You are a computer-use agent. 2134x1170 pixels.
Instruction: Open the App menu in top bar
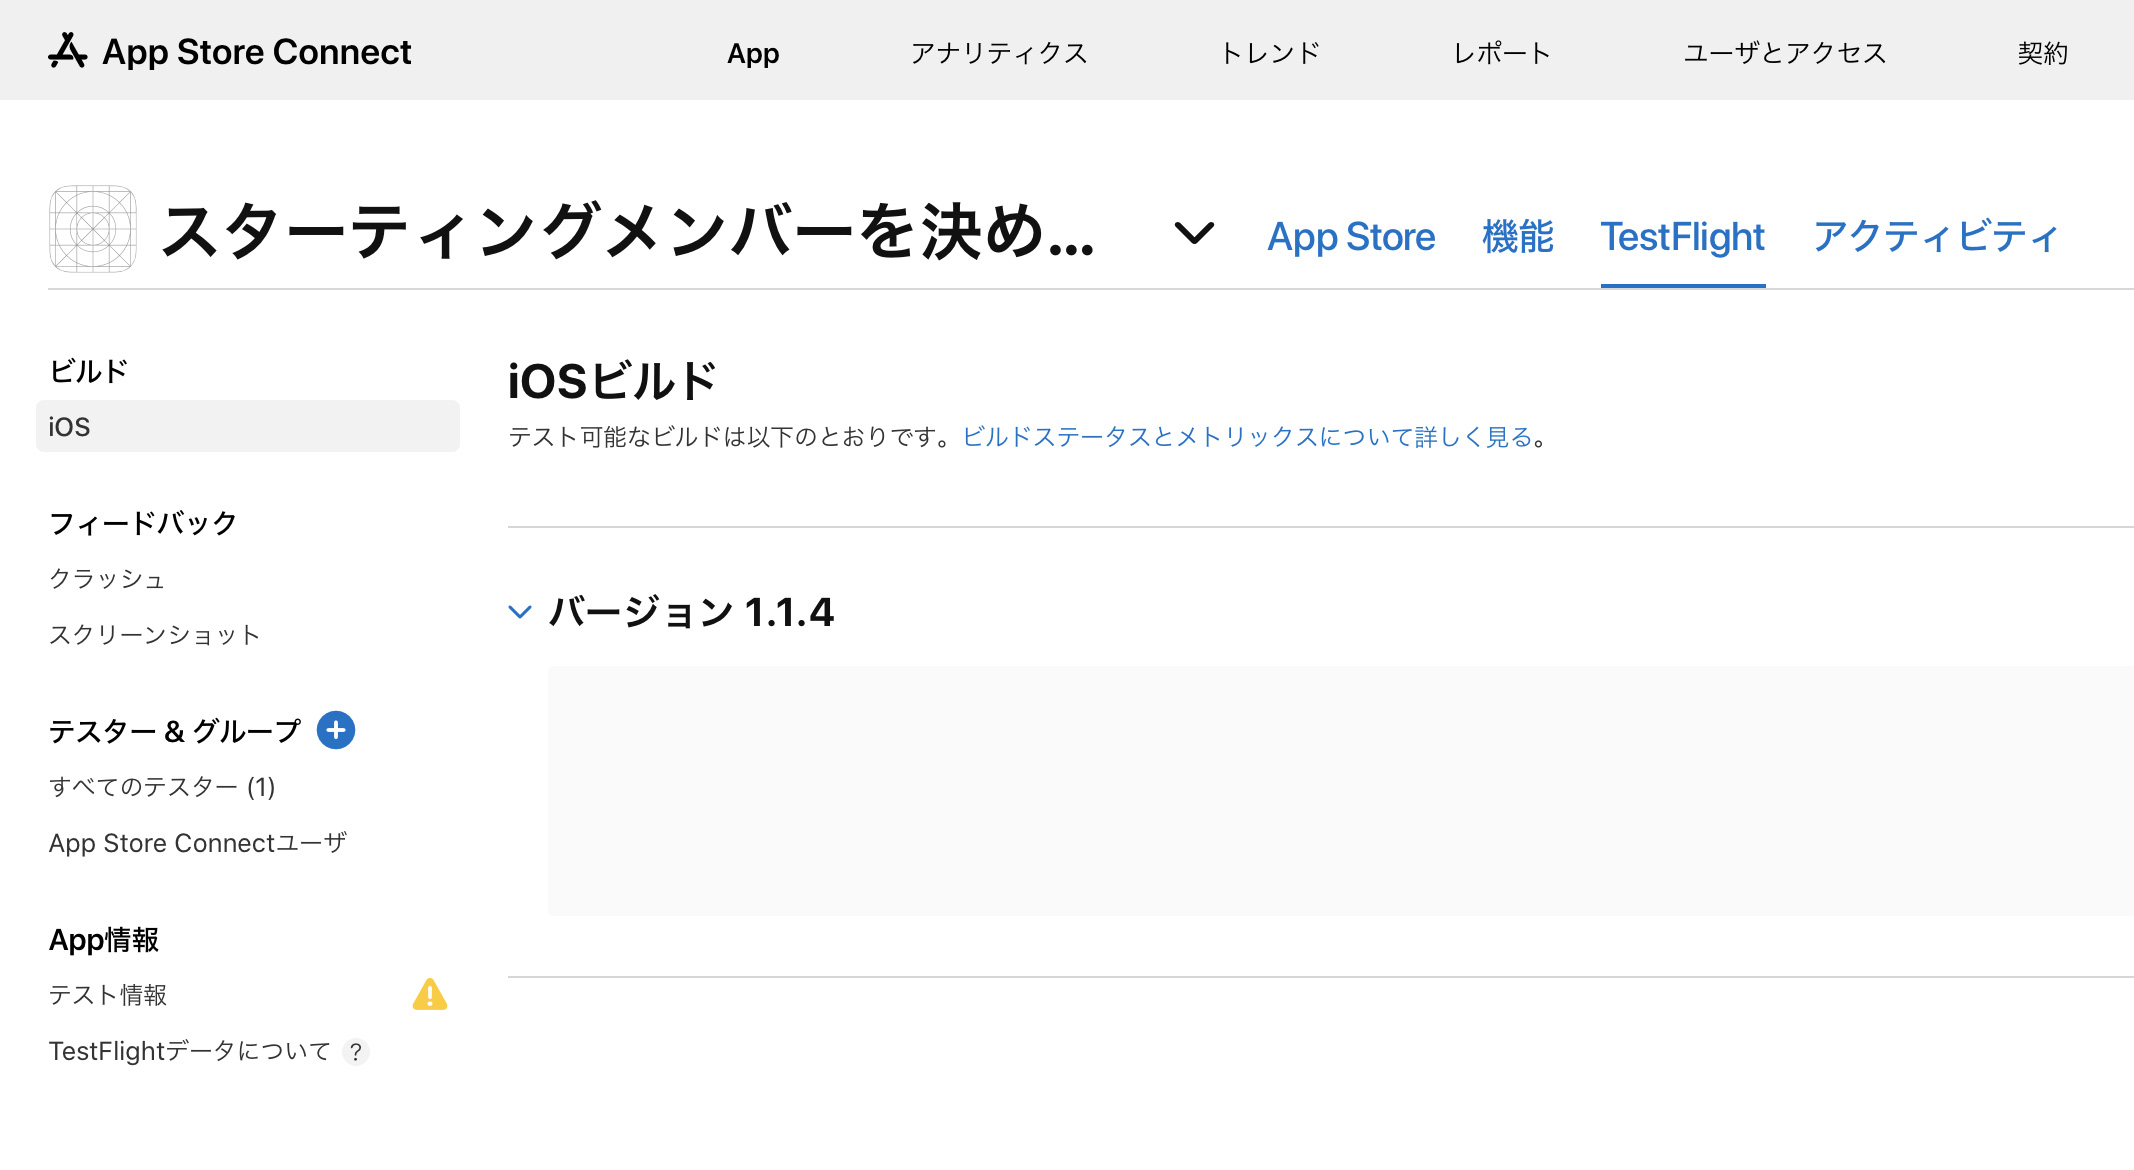(x=753, y=53)
